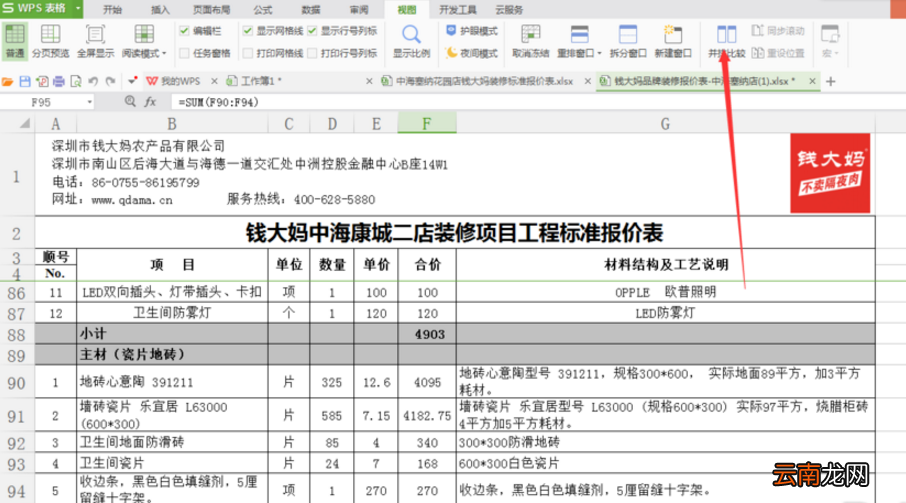
Task: Export to PDF quick toolbar icon
Action: click(x=42, y=81)
